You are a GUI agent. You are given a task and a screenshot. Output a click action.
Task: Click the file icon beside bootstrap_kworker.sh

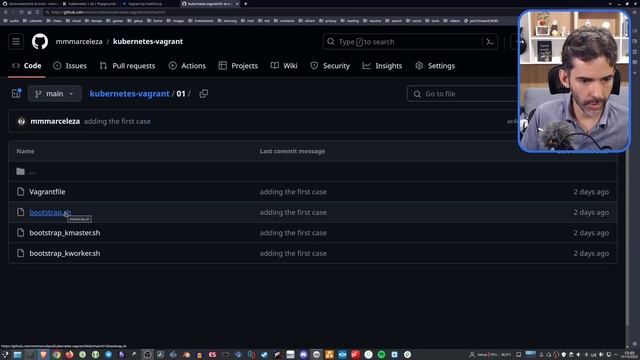(20, 253)
